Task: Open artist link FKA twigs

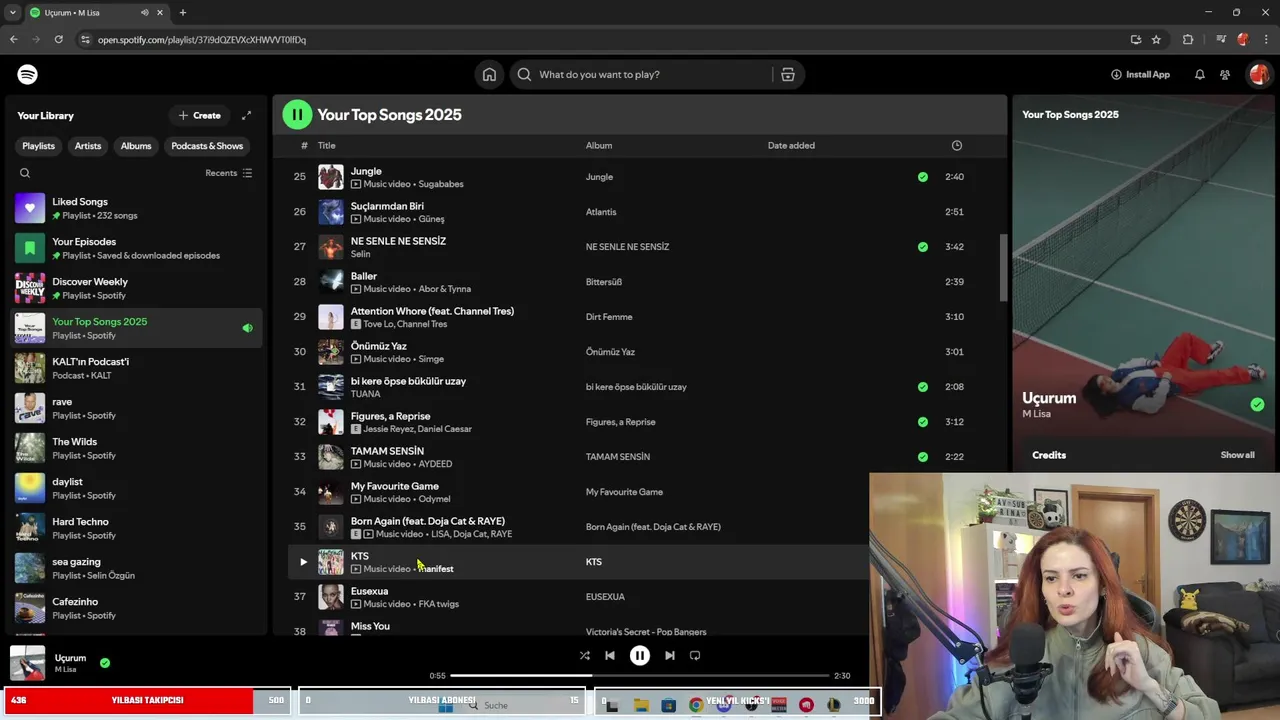Action: pyautogui.click(x=438, y=604)
